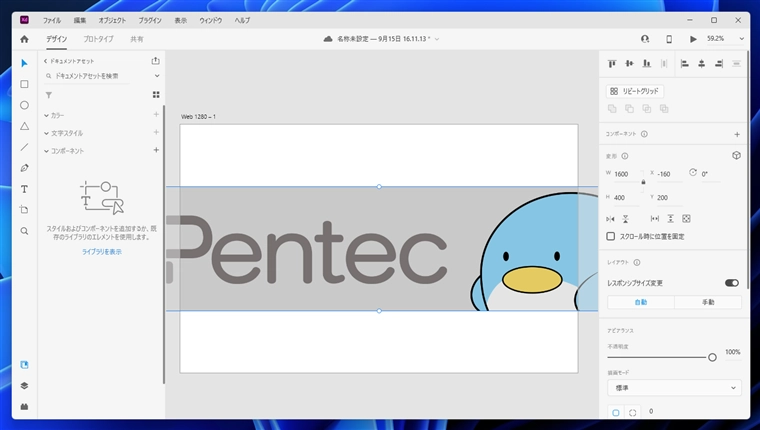The width and height of the screenshot is (760, 430).
Task: Open the ファイル menu
Action: pyautogui.click(x=52, y=20)
